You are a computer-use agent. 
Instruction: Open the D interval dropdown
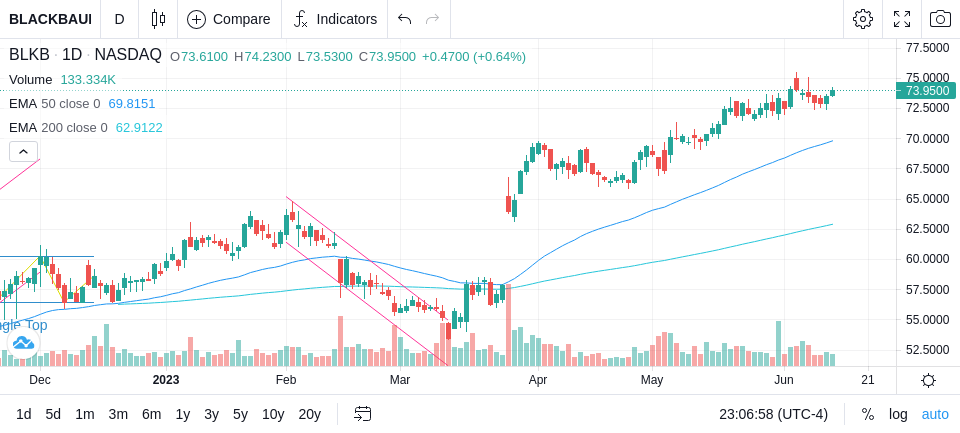119,19
